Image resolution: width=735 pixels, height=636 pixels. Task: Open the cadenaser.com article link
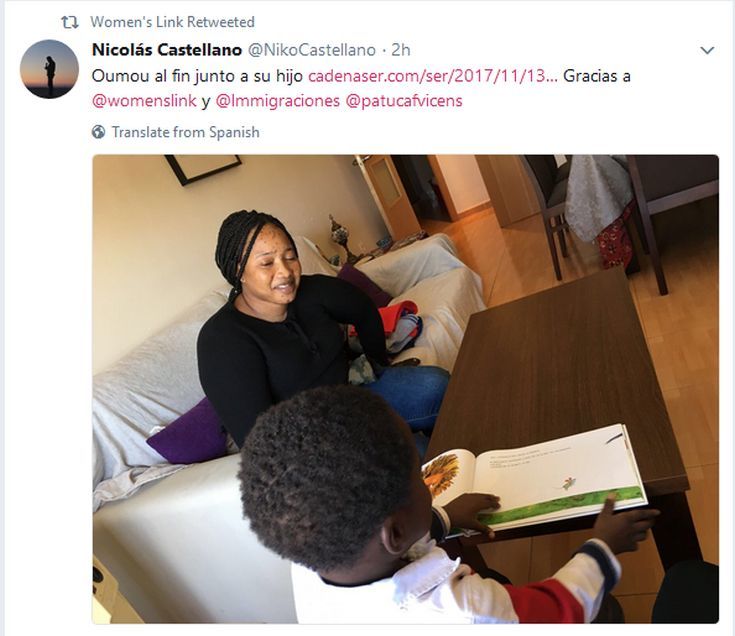[433, 76]
